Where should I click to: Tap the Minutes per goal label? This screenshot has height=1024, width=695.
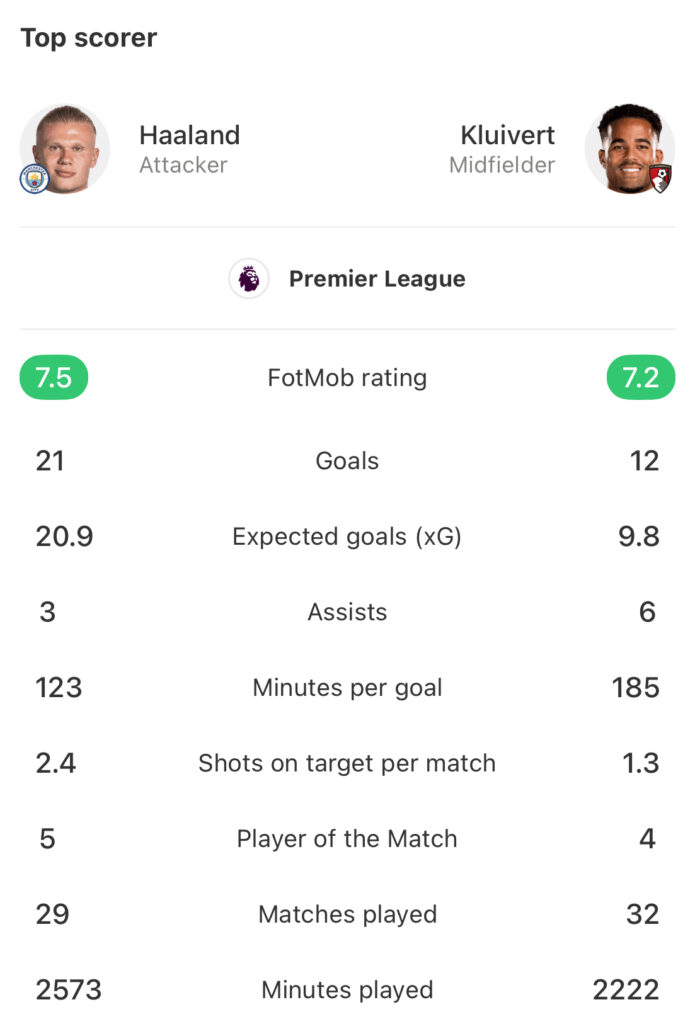(x=348, y=688)
